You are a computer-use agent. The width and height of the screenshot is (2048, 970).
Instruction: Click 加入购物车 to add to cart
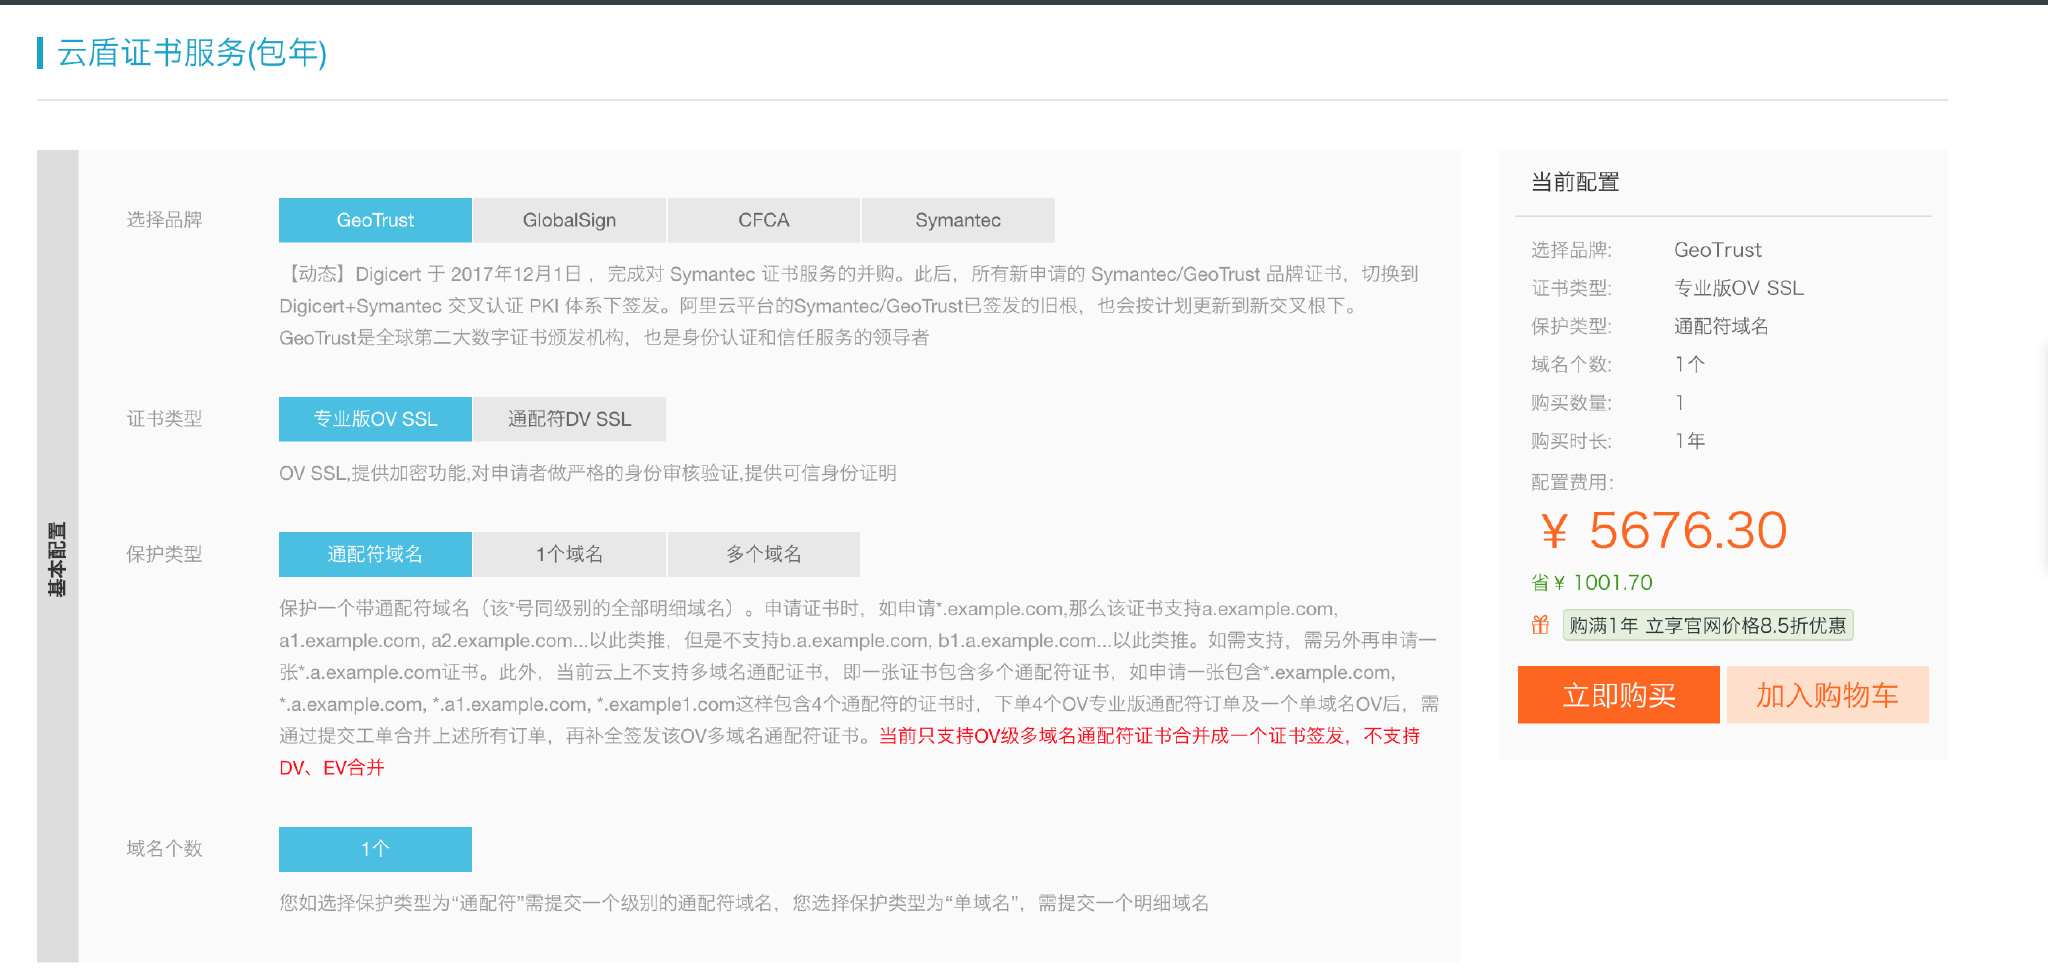click(x=1828, y=695)
